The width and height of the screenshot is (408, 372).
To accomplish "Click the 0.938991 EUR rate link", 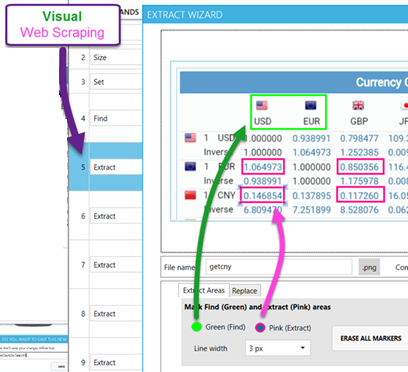I will click(311, 138).
